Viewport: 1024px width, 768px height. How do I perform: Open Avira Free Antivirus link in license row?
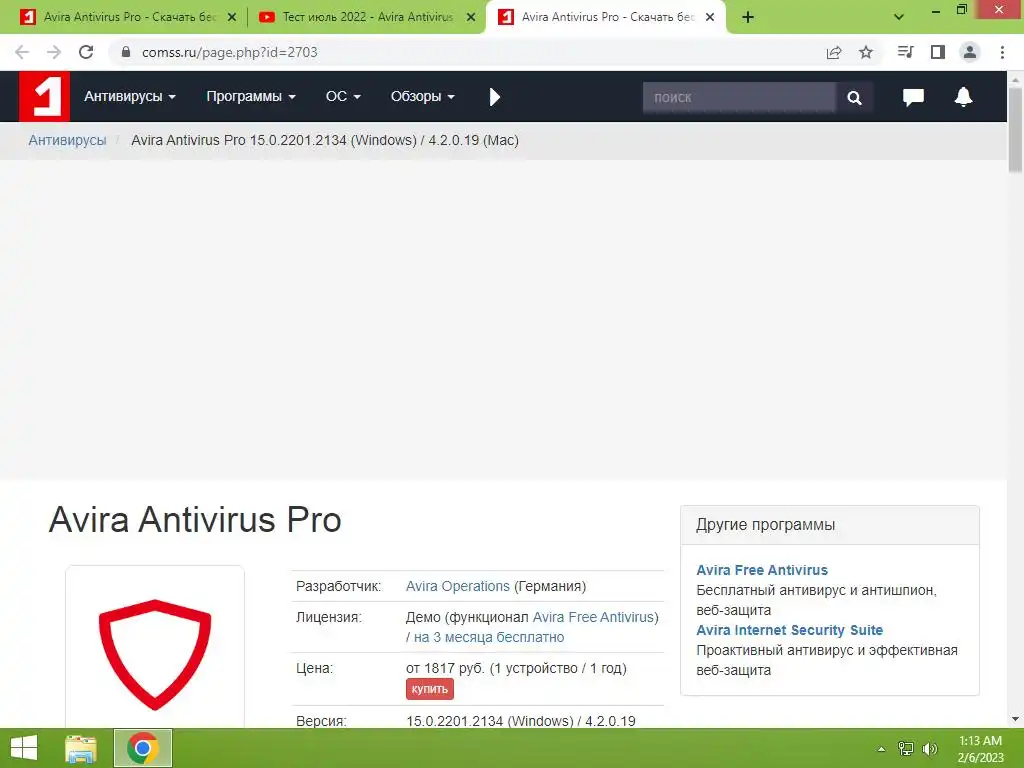[595, 617]
